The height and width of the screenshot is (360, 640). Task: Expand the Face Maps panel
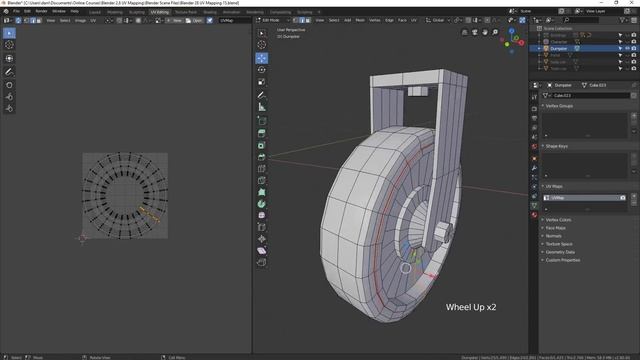click(555, 228)
